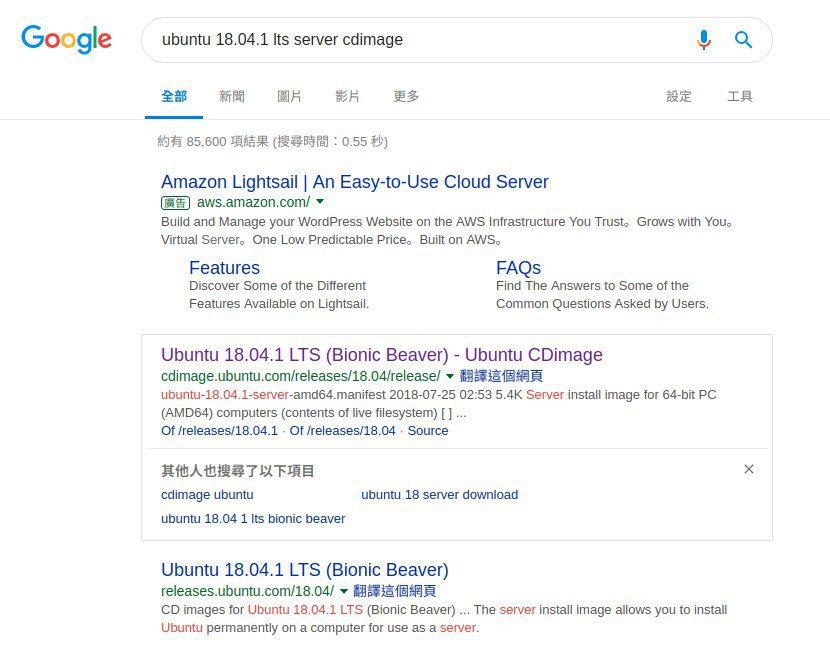The image size is (830, 654).
Task: Click the Google logo
Action: click(x=67, y=39)
